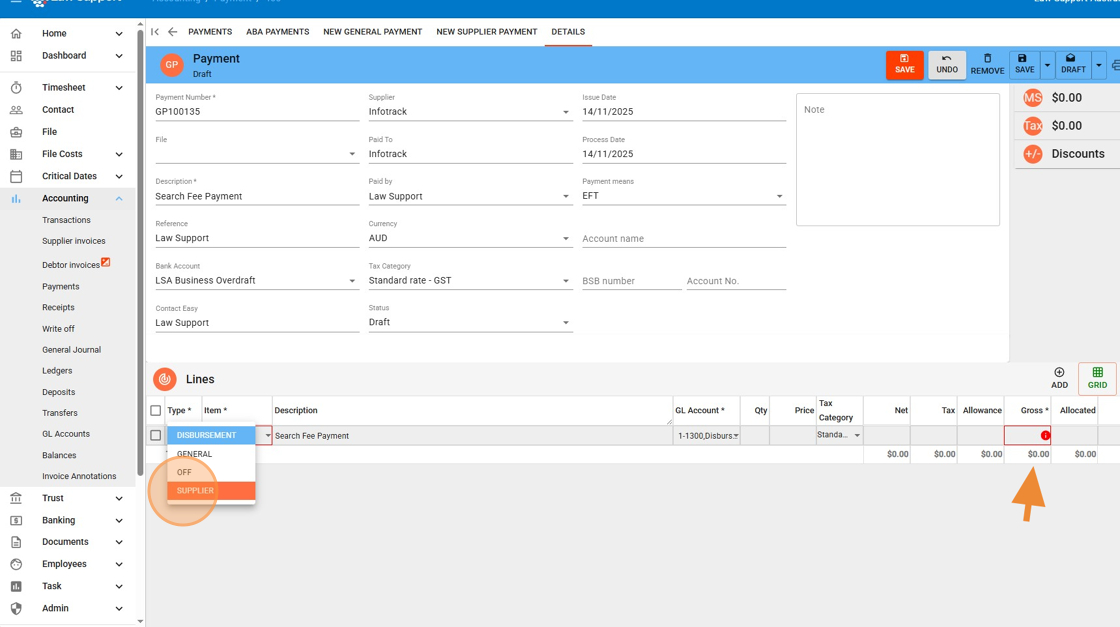
Task: Tick the header checkbox in the Lines table
Action: coord(156,410)
